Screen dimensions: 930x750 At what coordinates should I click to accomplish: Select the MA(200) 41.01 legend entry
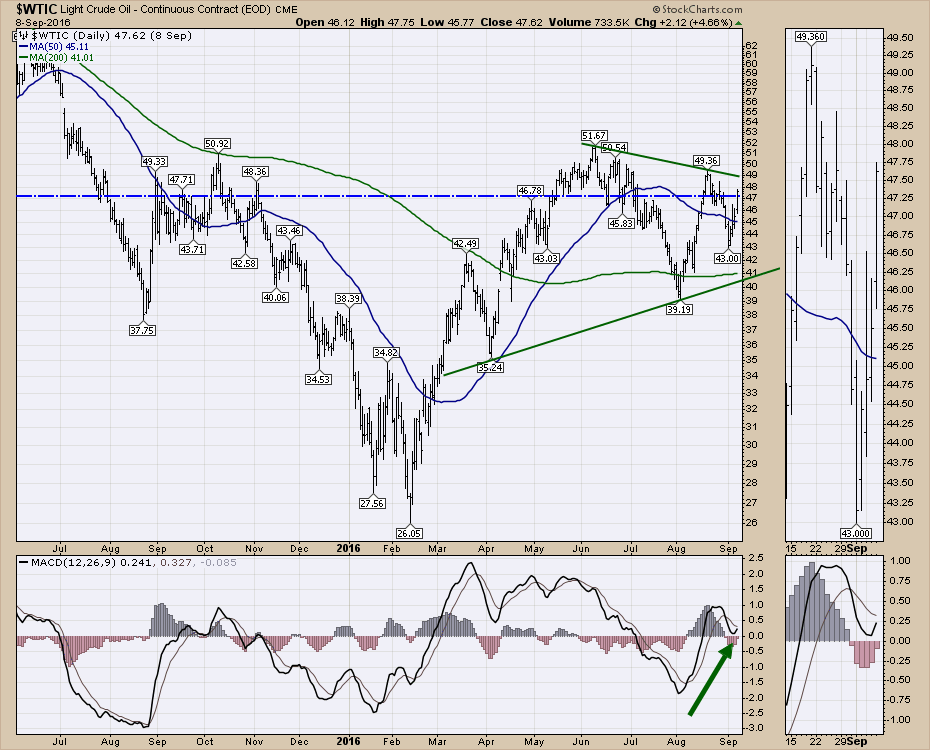[56, 58]
